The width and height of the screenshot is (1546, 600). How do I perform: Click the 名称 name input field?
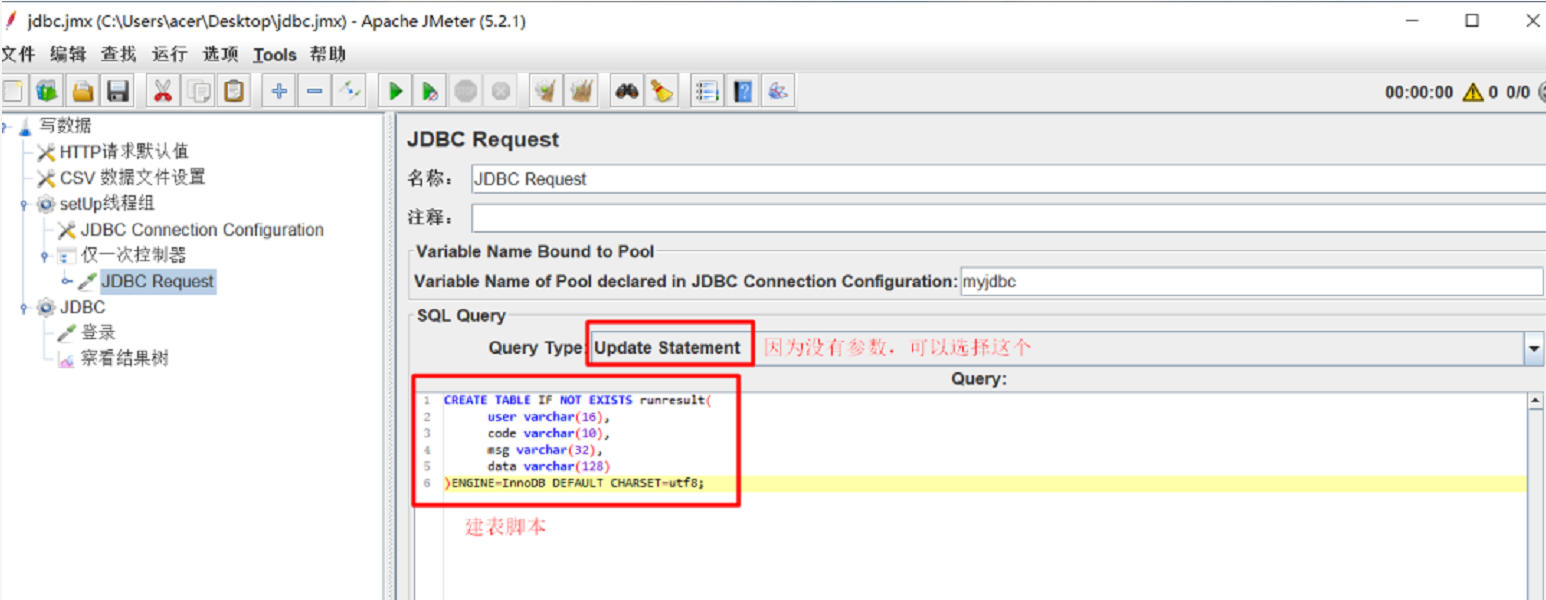1008,179
